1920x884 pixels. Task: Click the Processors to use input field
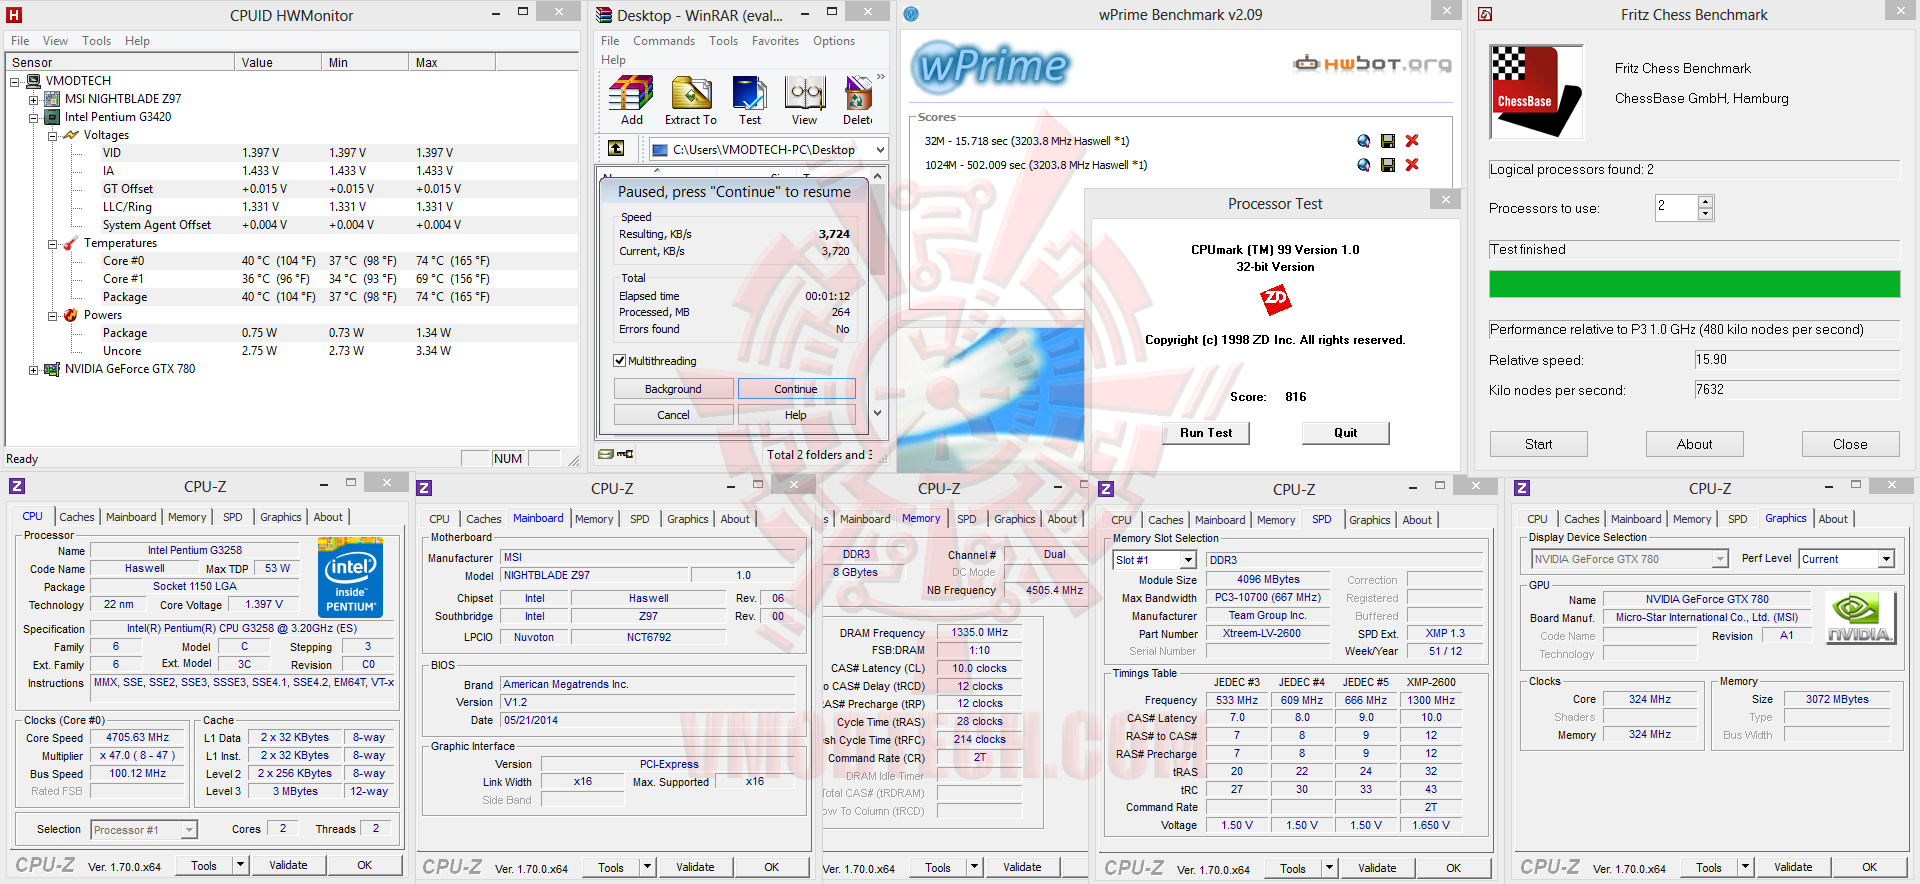(1676, 208)
